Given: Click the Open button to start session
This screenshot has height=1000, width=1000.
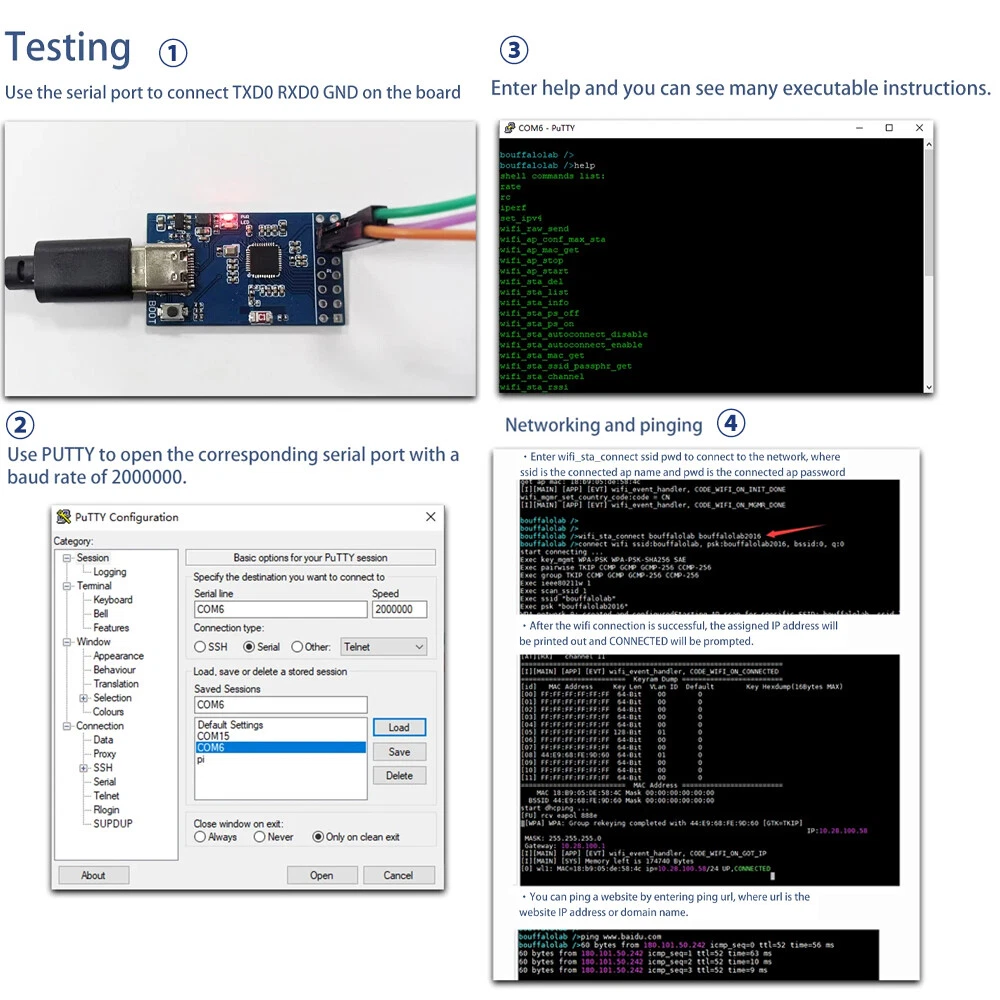Looking at the screenshot, I should 321,875.
